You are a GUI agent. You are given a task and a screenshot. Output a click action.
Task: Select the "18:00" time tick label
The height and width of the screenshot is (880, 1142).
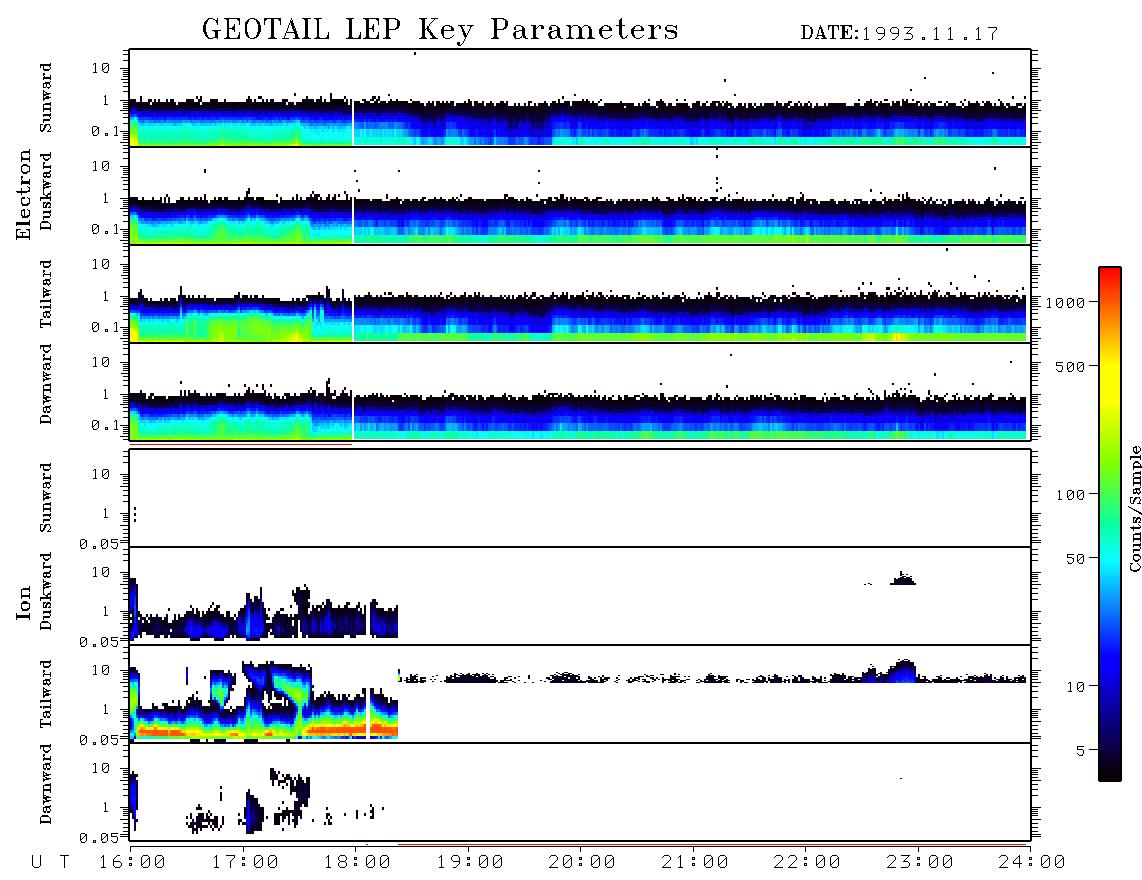pyautogui.click(x=358, y=863)
